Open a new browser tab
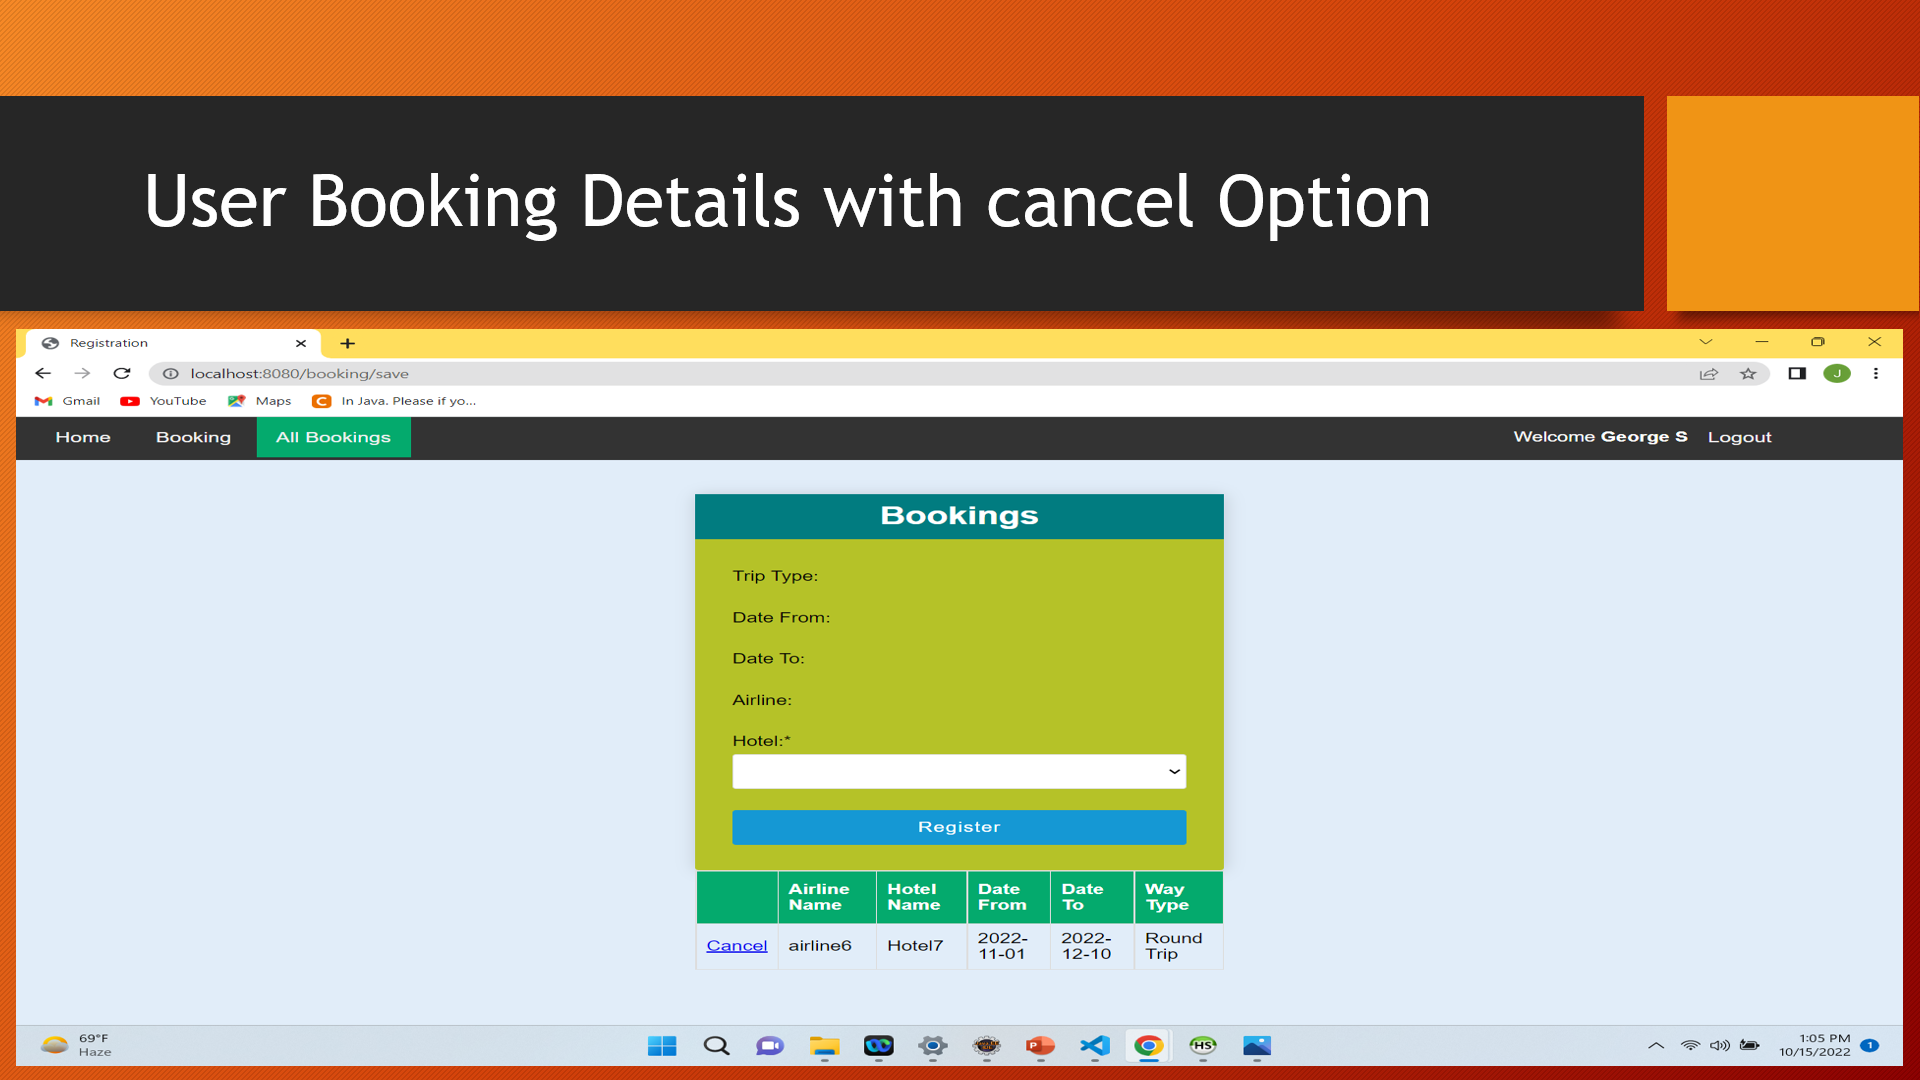This screenshot has width=1920, height=1080. [x=347, y=343]
